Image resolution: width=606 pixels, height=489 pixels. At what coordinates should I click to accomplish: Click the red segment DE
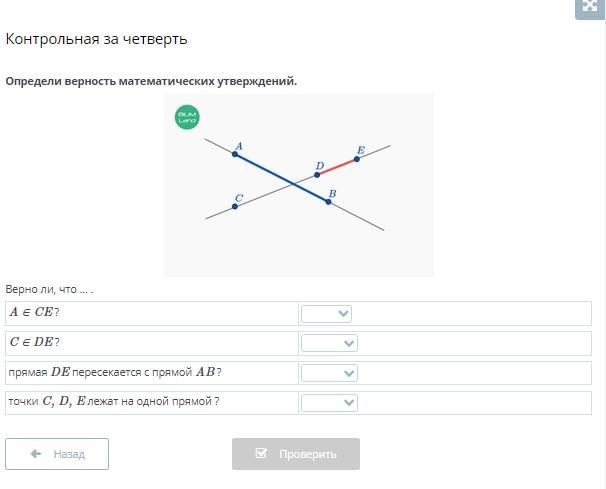click(x=337, y=167)
